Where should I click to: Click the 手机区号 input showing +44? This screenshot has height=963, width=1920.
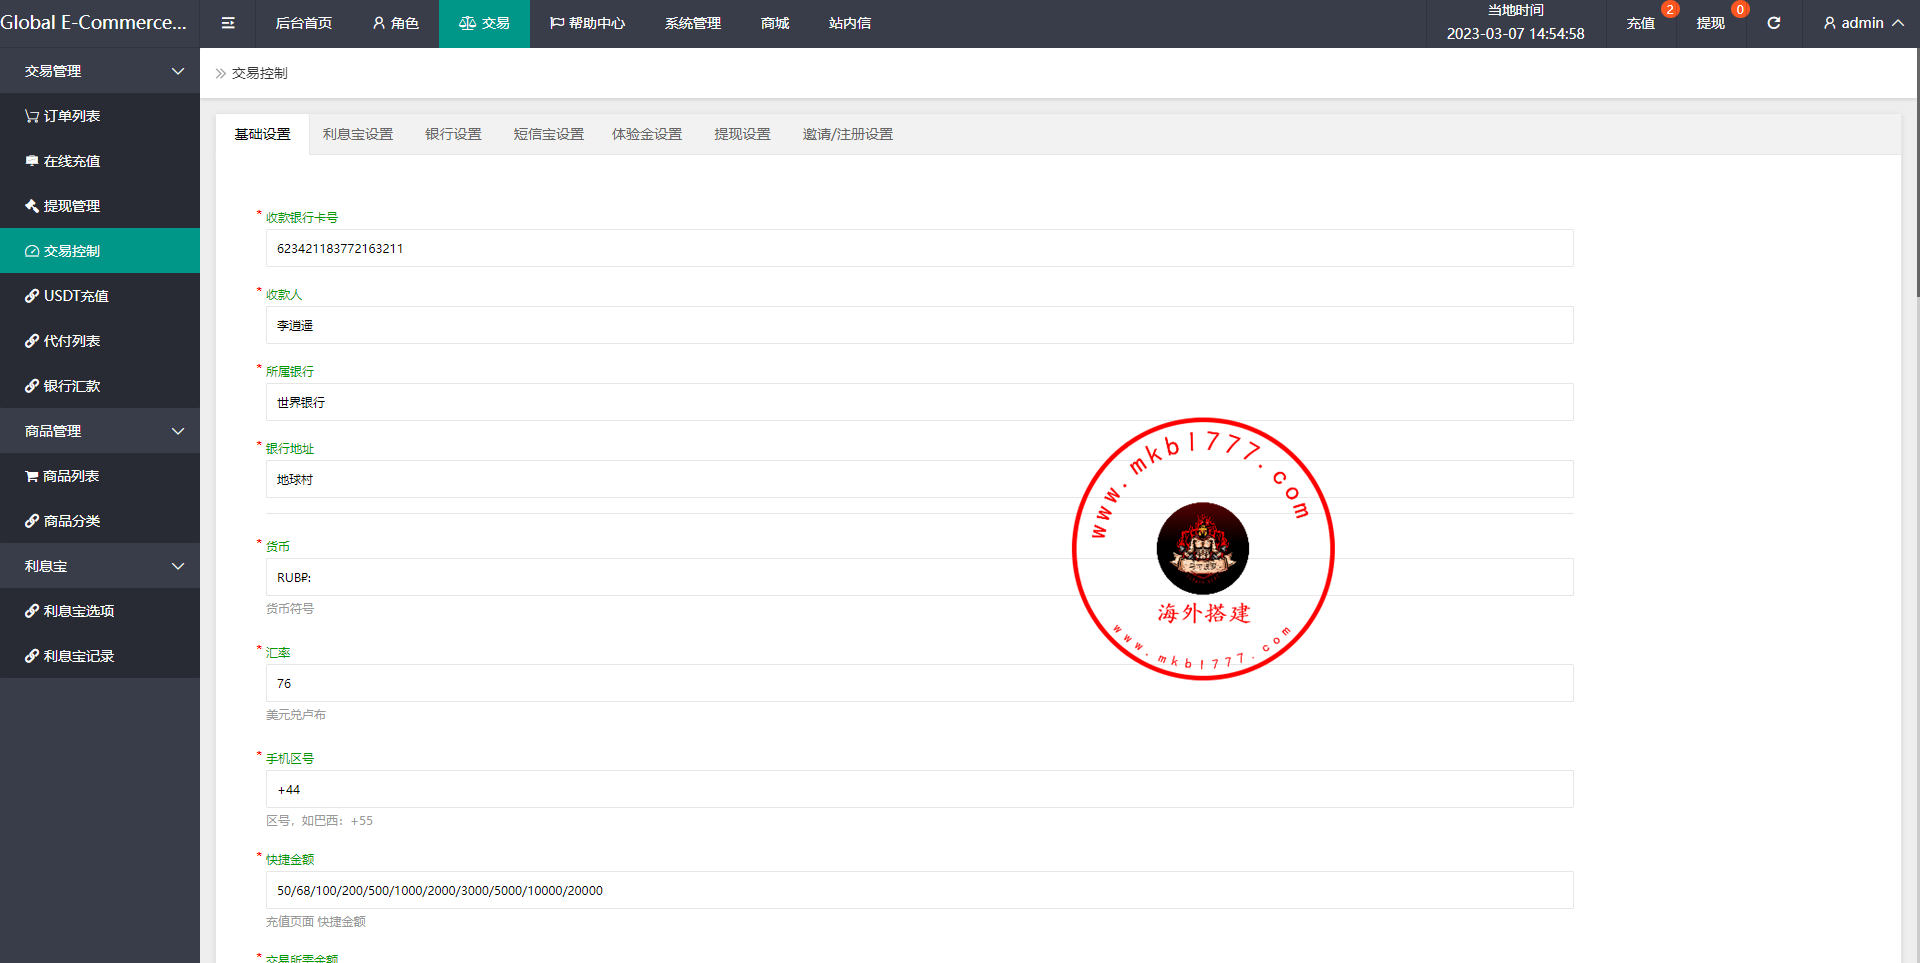click(919, 789)
